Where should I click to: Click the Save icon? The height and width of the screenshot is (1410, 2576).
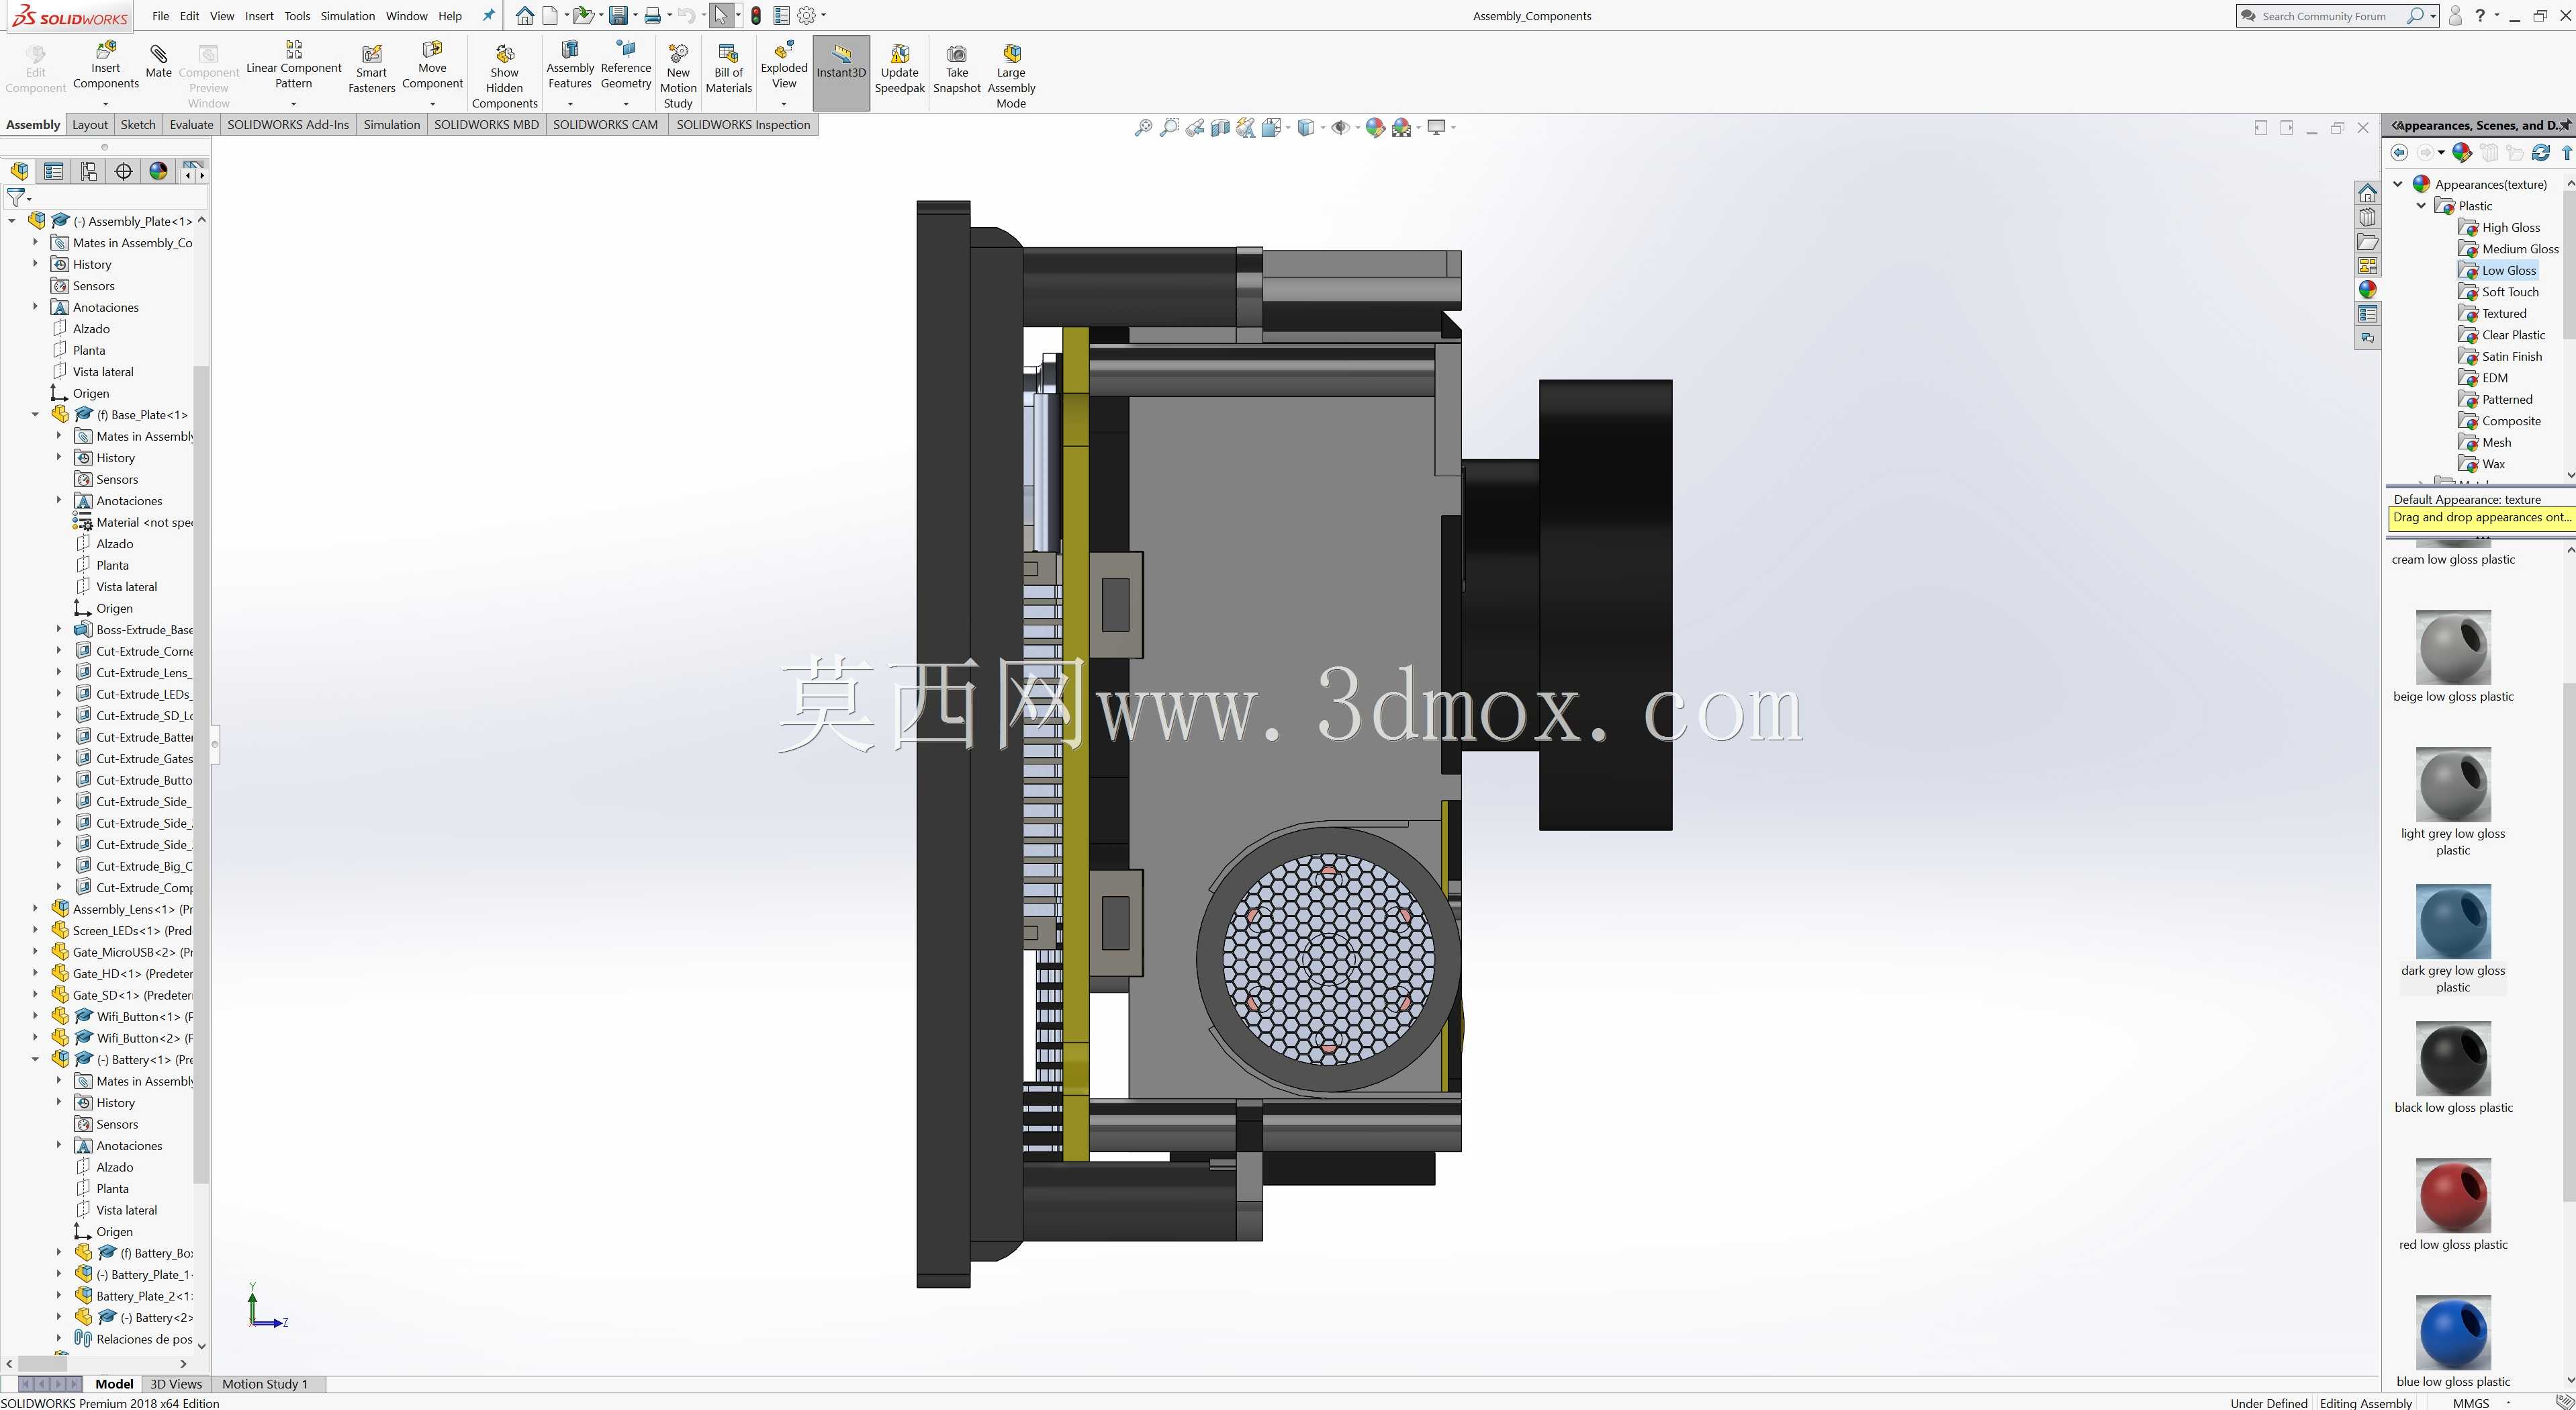pos(618,15)
